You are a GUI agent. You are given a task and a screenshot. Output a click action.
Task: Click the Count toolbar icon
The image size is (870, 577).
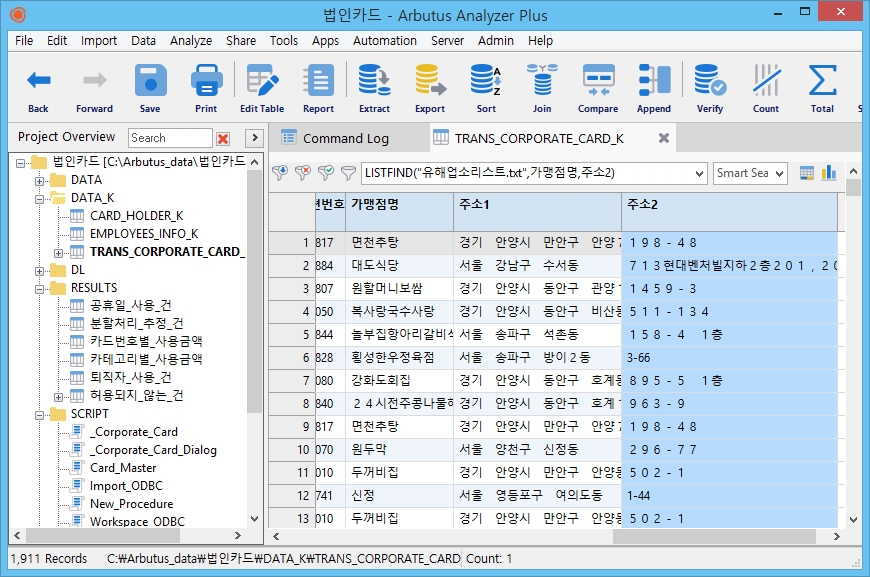coord(766,88)
